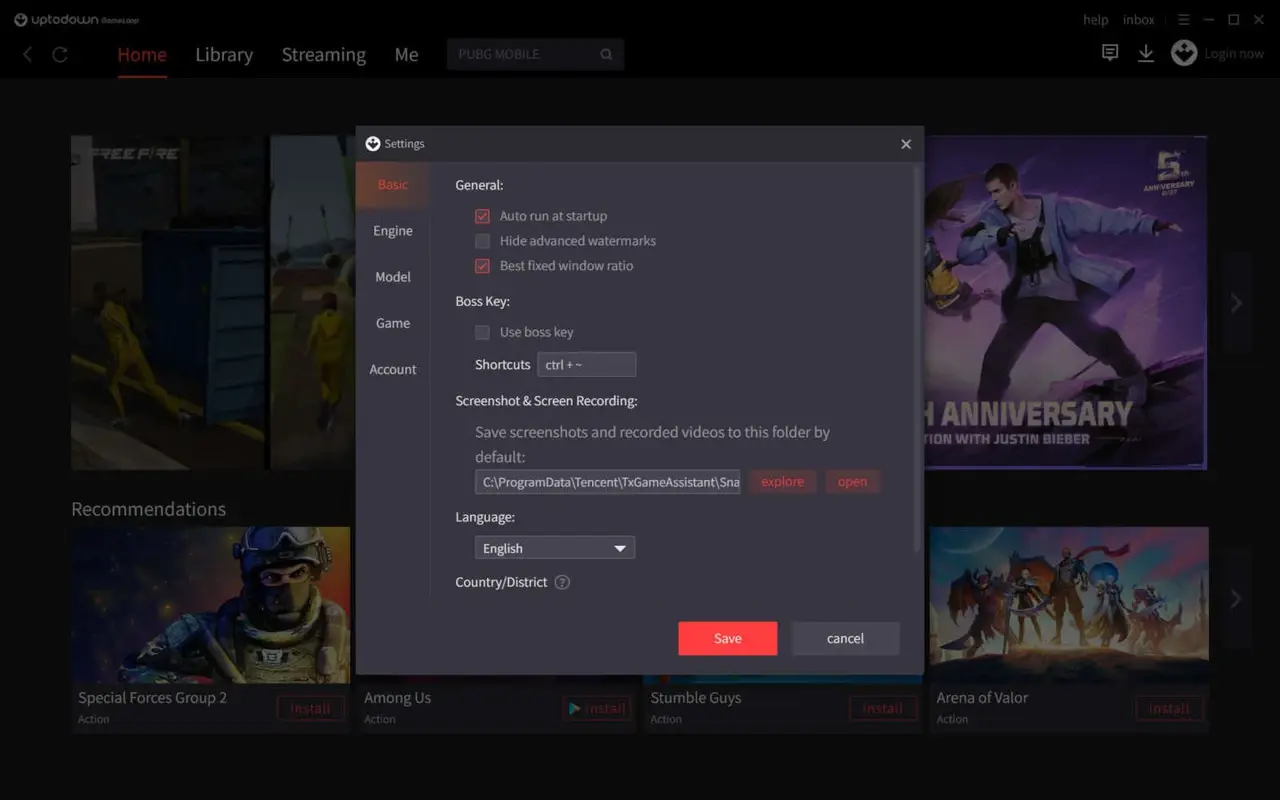Click the Country/District help question mark
The width and height of the screenshot is (1280, 800).
pos(561,581)
